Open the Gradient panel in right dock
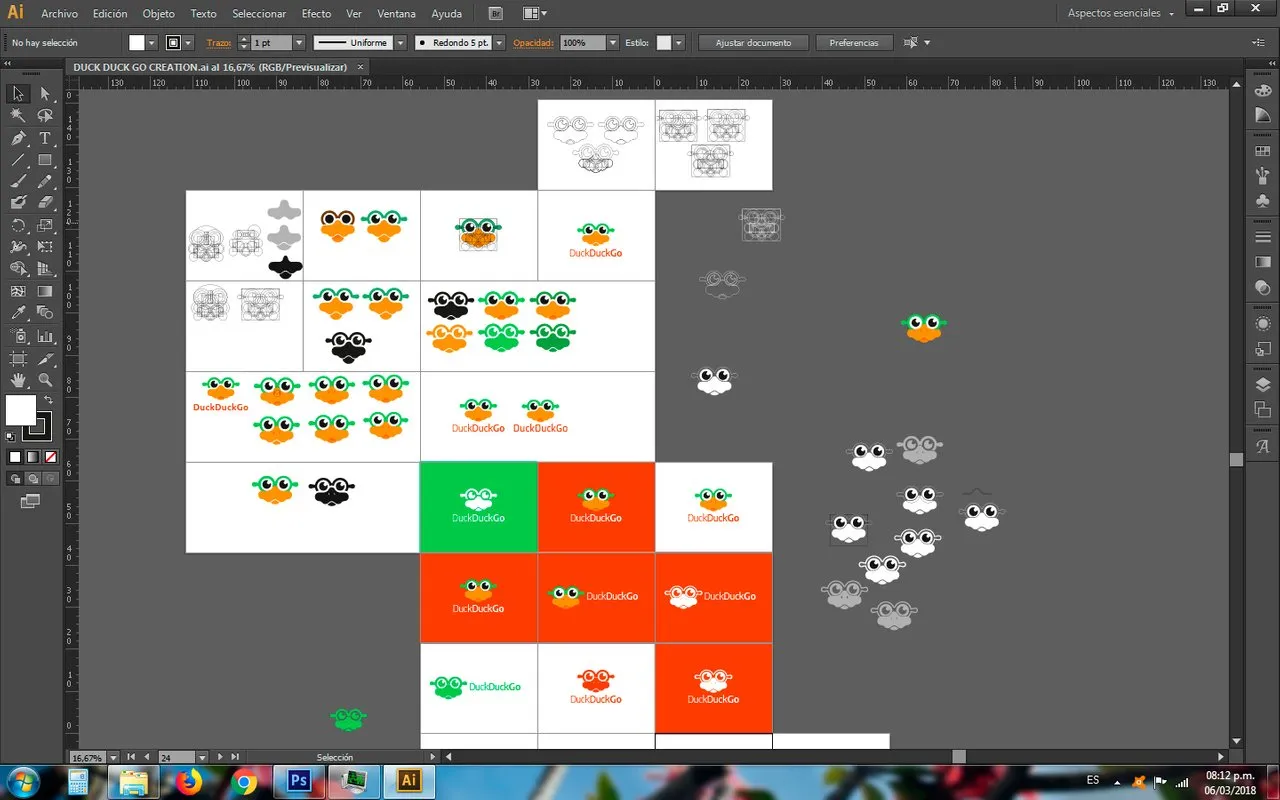 coord(1262,262)
